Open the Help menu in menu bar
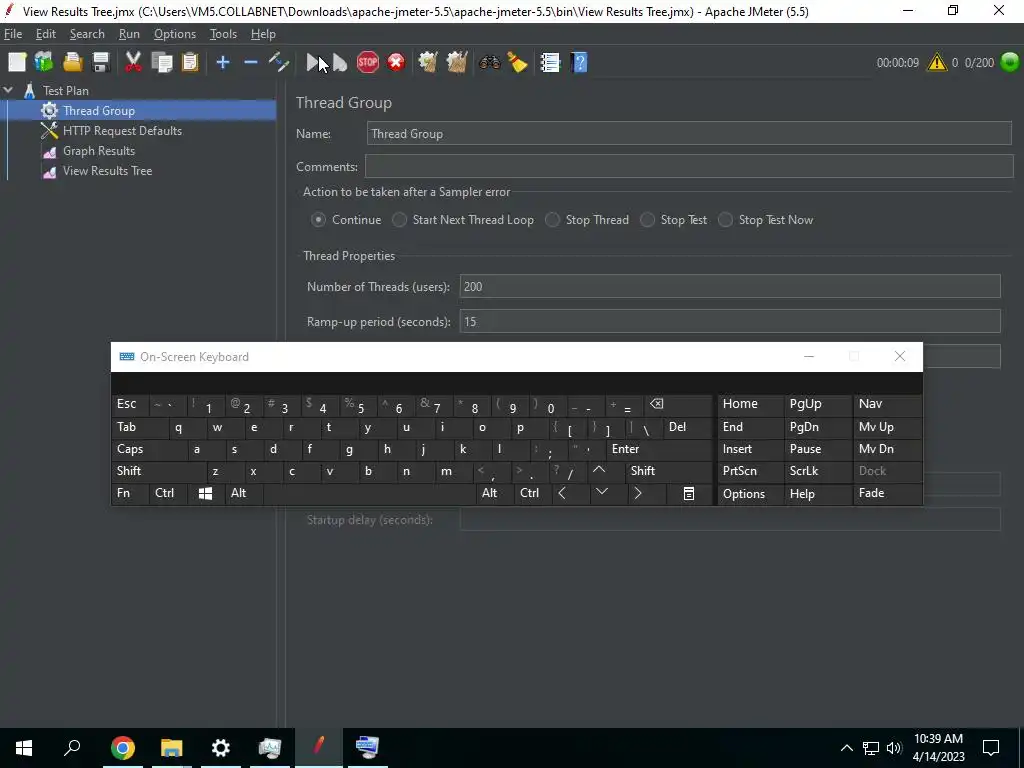Viewport: 1024px width, 768px height. (x=263, y=34)
